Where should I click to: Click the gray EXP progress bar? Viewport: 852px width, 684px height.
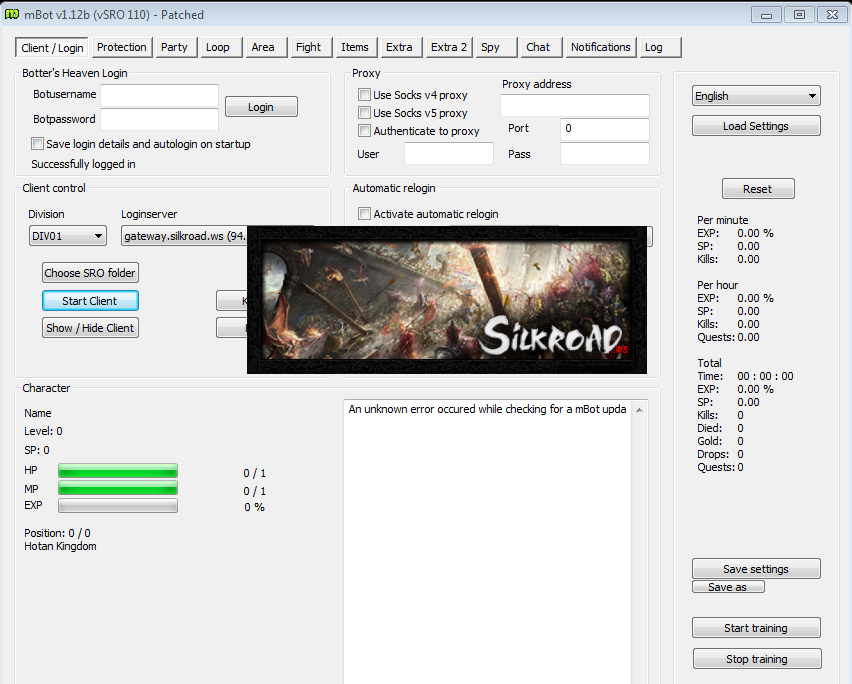(118, 506)
